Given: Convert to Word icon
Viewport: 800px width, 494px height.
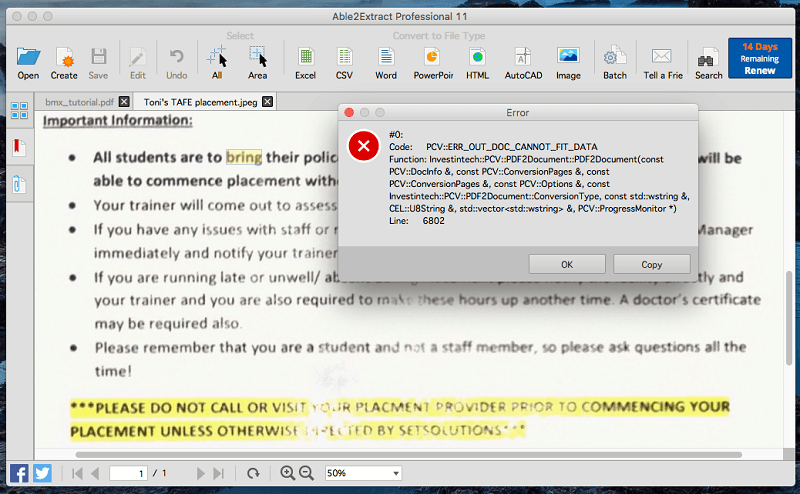Looking at the screenshot, I should pos(386,56).
